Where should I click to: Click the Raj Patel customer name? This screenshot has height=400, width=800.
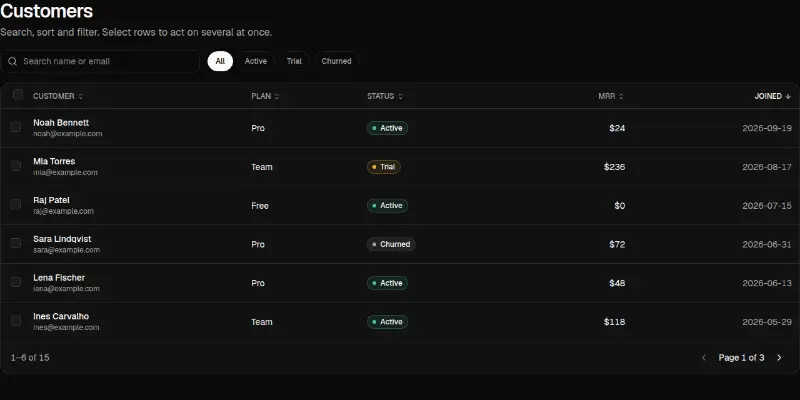pyautogui.click(x=52, y=201)
